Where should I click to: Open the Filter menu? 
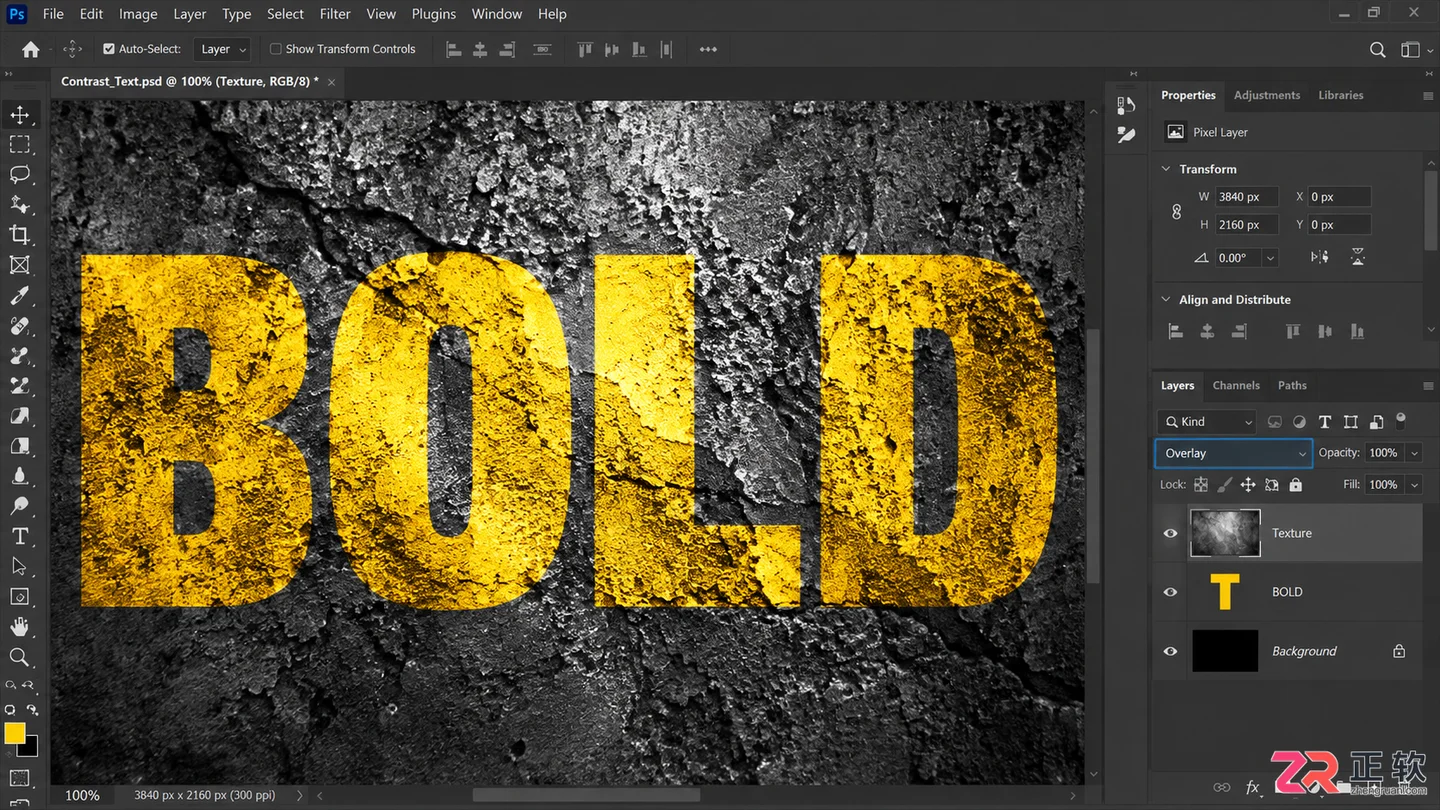pyautogui.click(x=335, y=14)
